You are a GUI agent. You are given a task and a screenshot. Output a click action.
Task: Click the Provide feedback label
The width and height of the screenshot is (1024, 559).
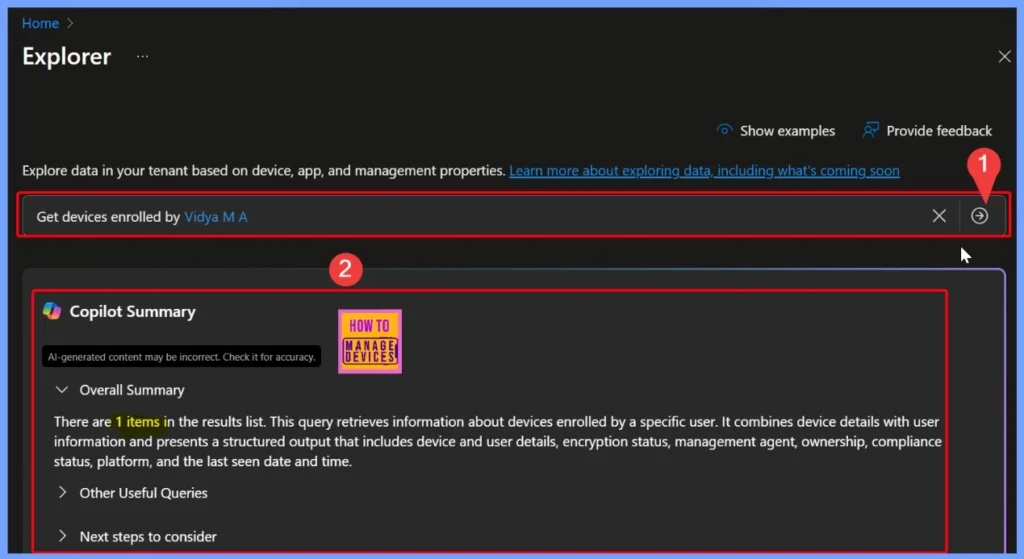click(938, 131)
